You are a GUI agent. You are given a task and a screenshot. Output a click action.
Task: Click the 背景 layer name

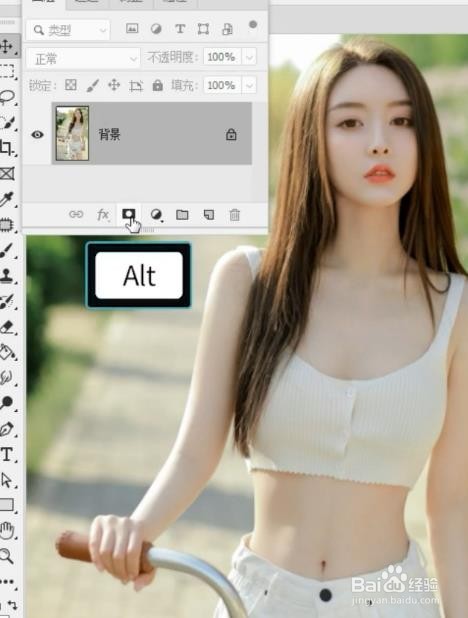point(109,135)
